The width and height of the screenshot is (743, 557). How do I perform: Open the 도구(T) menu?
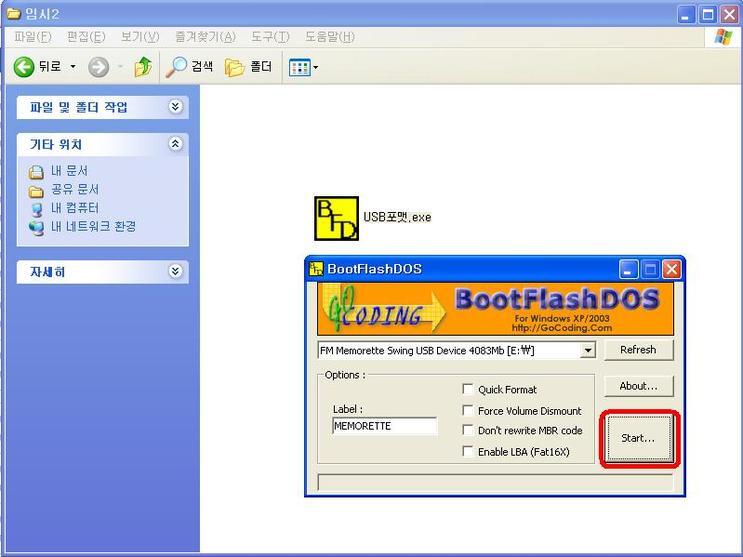[270, 37]
